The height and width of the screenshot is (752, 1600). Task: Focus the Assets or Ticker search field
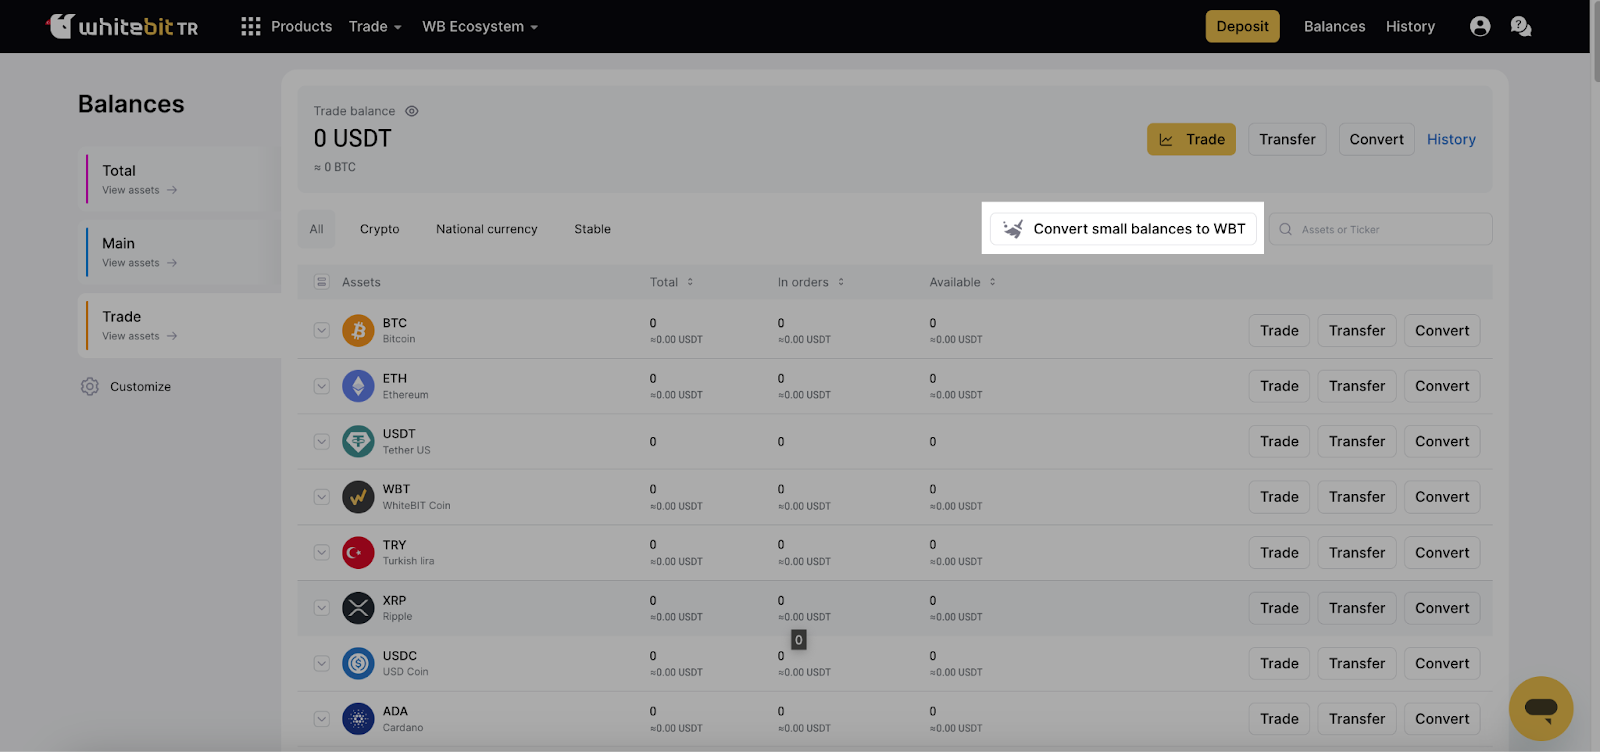[x=1380, y=229]
